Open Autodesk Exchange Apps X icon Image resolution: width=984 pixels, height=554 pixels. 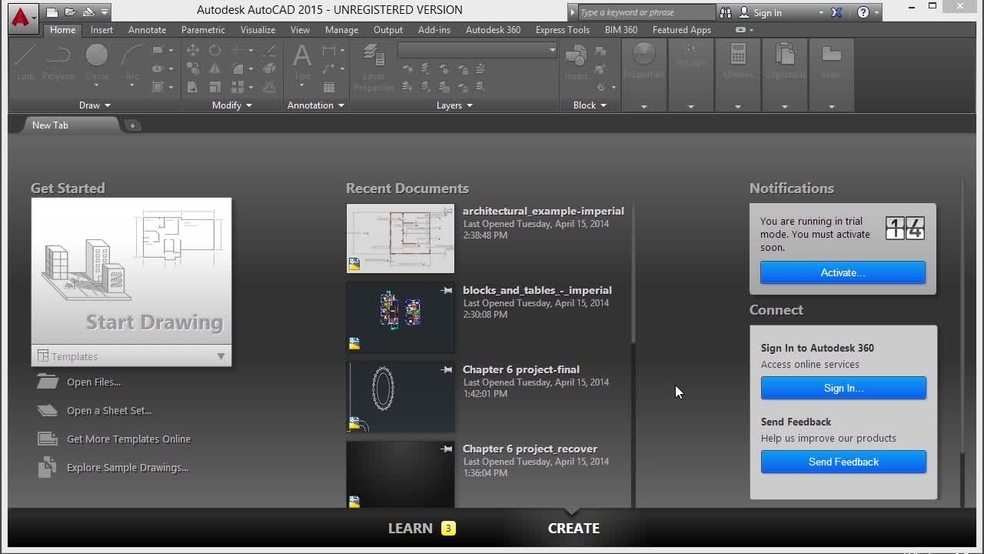tap(836, 13)
